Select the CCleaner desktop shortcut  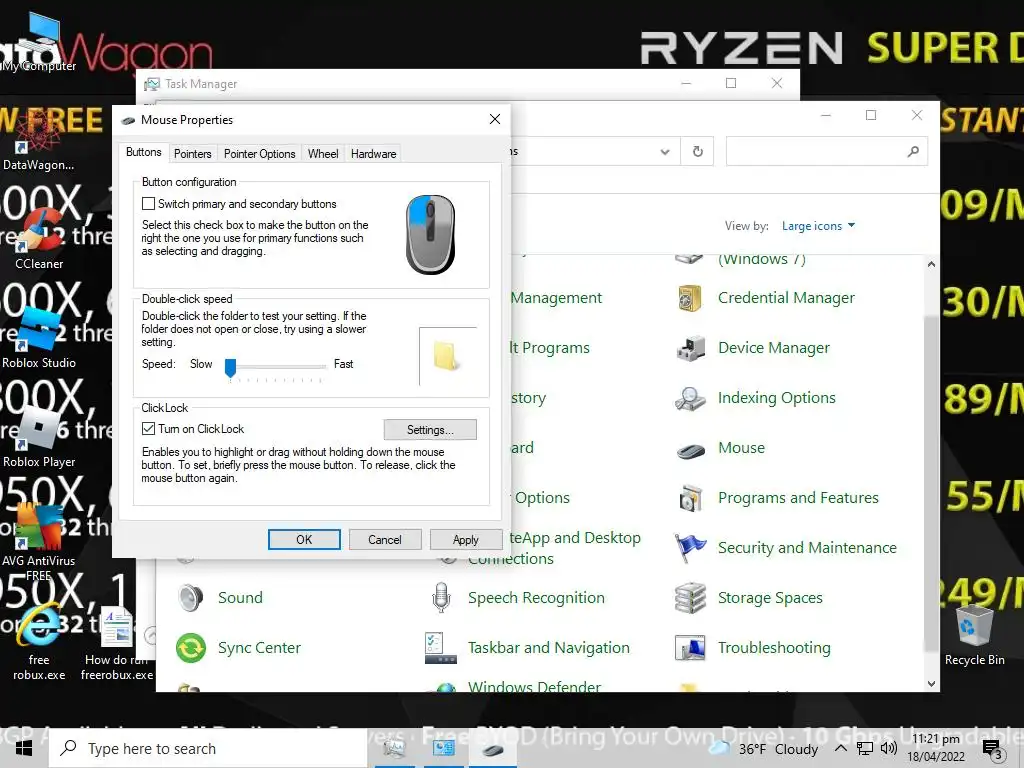39,238
